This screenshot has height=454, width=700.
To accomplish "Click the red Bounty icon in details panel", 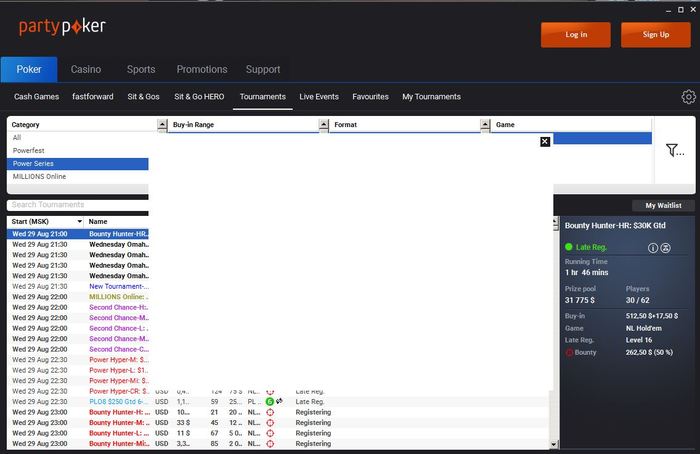I will tap(569, 353).
